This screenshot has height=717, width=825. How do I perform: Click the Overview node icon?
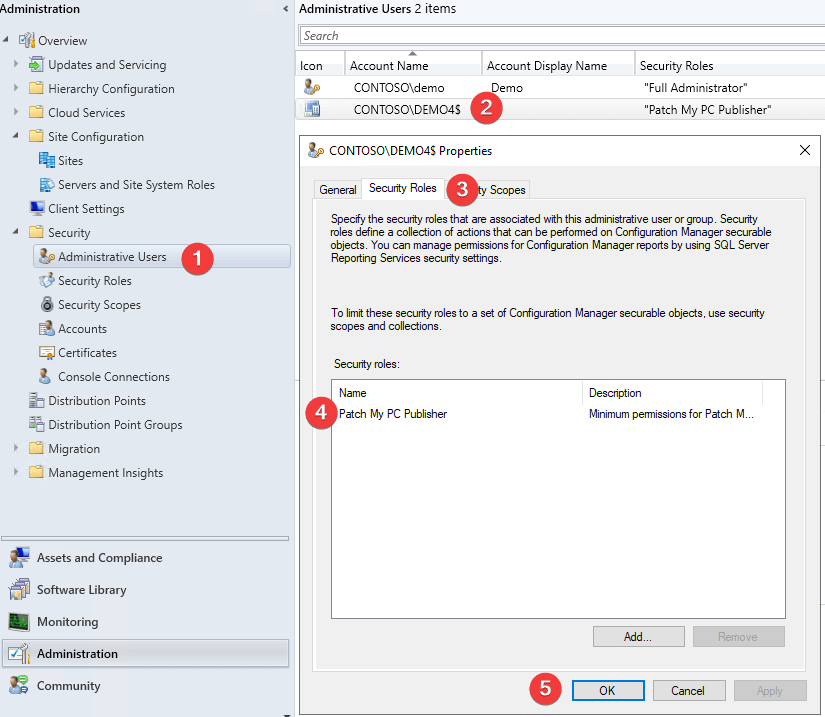click(x=27, y=40)
